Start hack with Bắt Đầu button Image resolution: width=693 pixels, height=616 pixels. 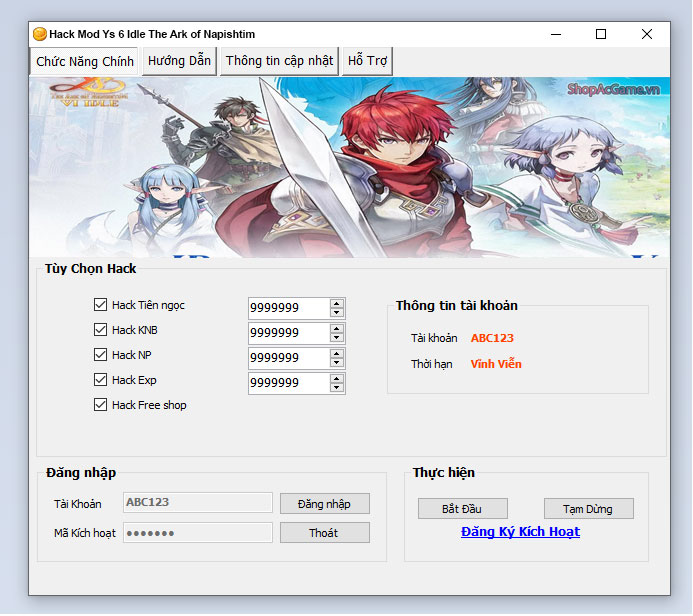pos(462,509)
